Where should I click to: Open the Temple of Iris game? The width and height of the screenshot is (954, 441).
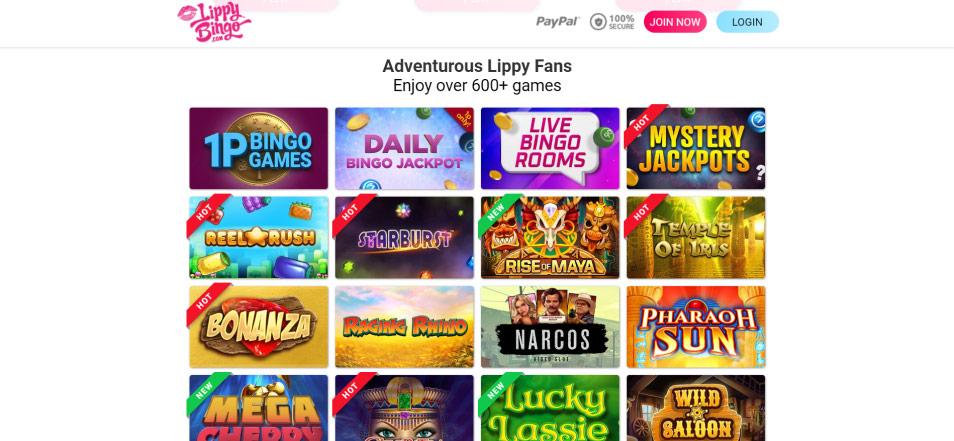point(696,237)
